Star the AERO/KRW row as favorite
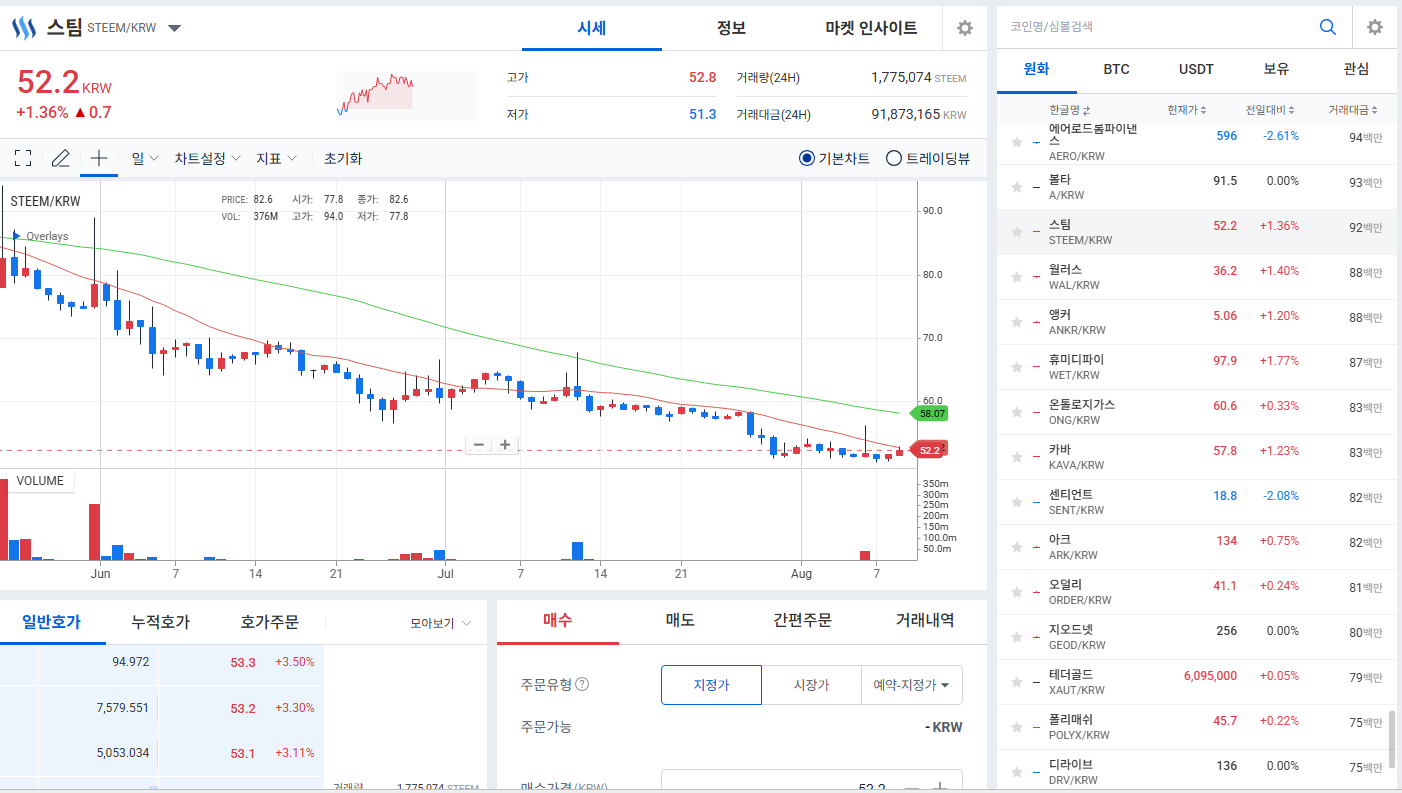This screenshot has width=1402, height=793. pos(1017,142)
